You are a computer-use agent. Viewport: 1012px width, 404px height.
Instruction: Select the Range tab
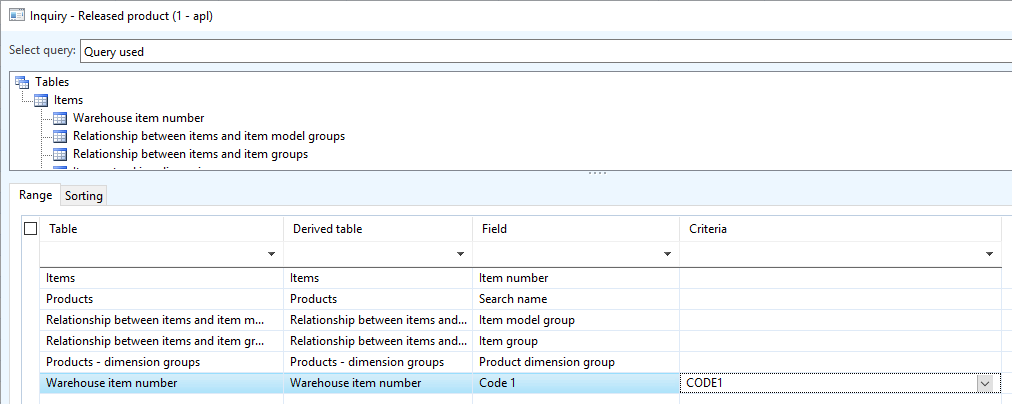tap(35, 195)
